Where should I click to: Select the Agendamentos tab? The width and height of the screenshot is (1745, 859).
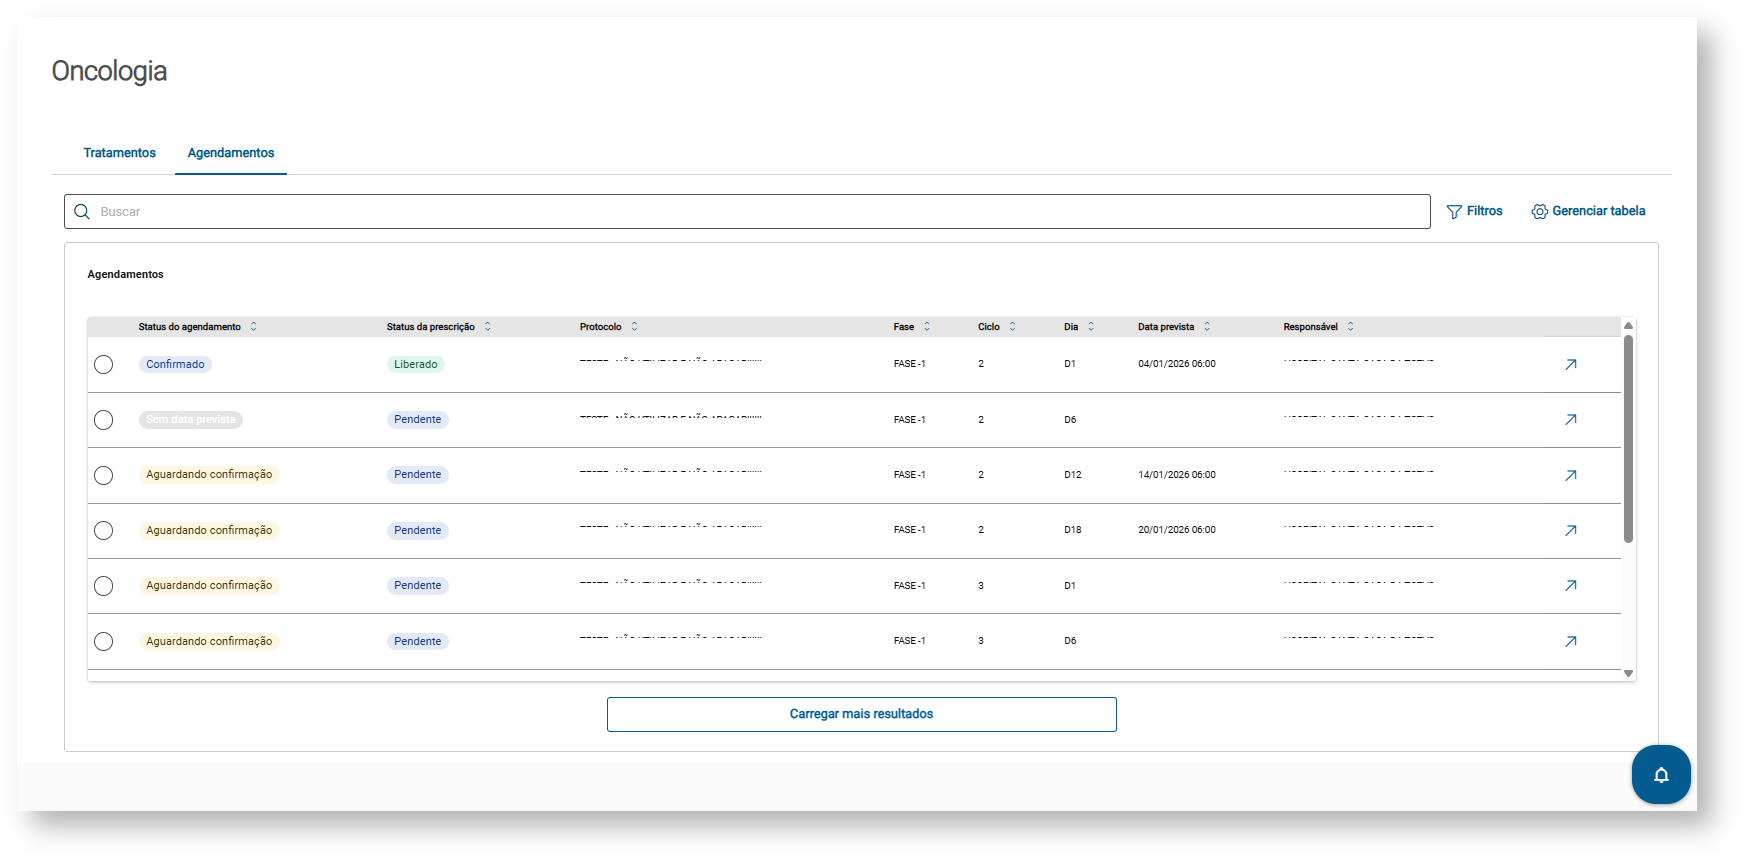click(x=231, y=153)
